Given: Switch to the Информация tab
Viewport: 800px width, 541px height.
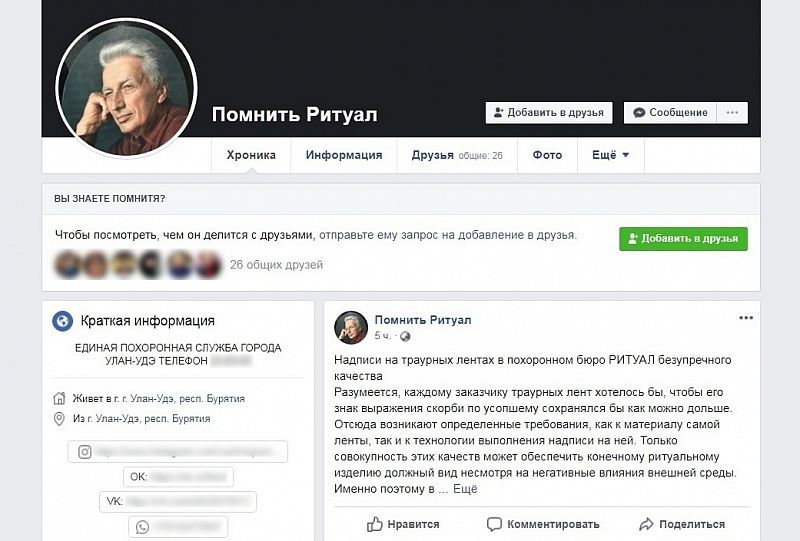Looking at the screenshot, I should [x=344, y=155].
